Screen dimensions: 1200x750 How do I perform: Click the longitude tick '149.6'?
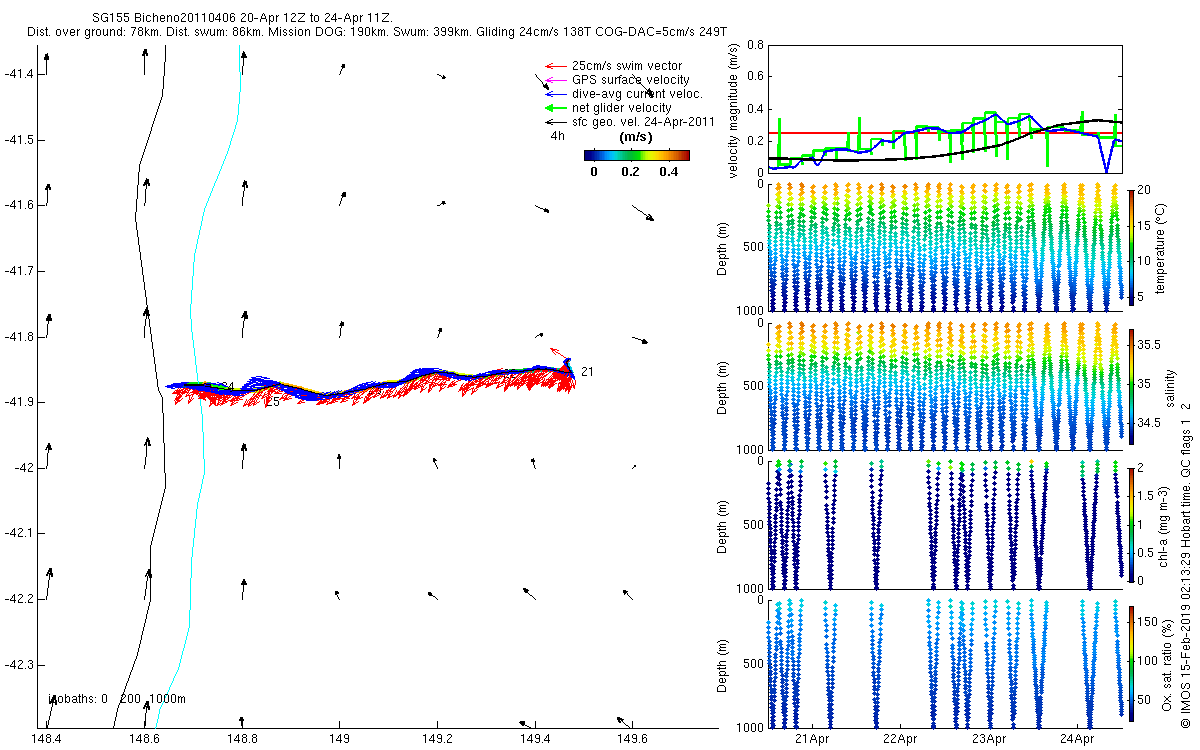click(x=633, y=739)
